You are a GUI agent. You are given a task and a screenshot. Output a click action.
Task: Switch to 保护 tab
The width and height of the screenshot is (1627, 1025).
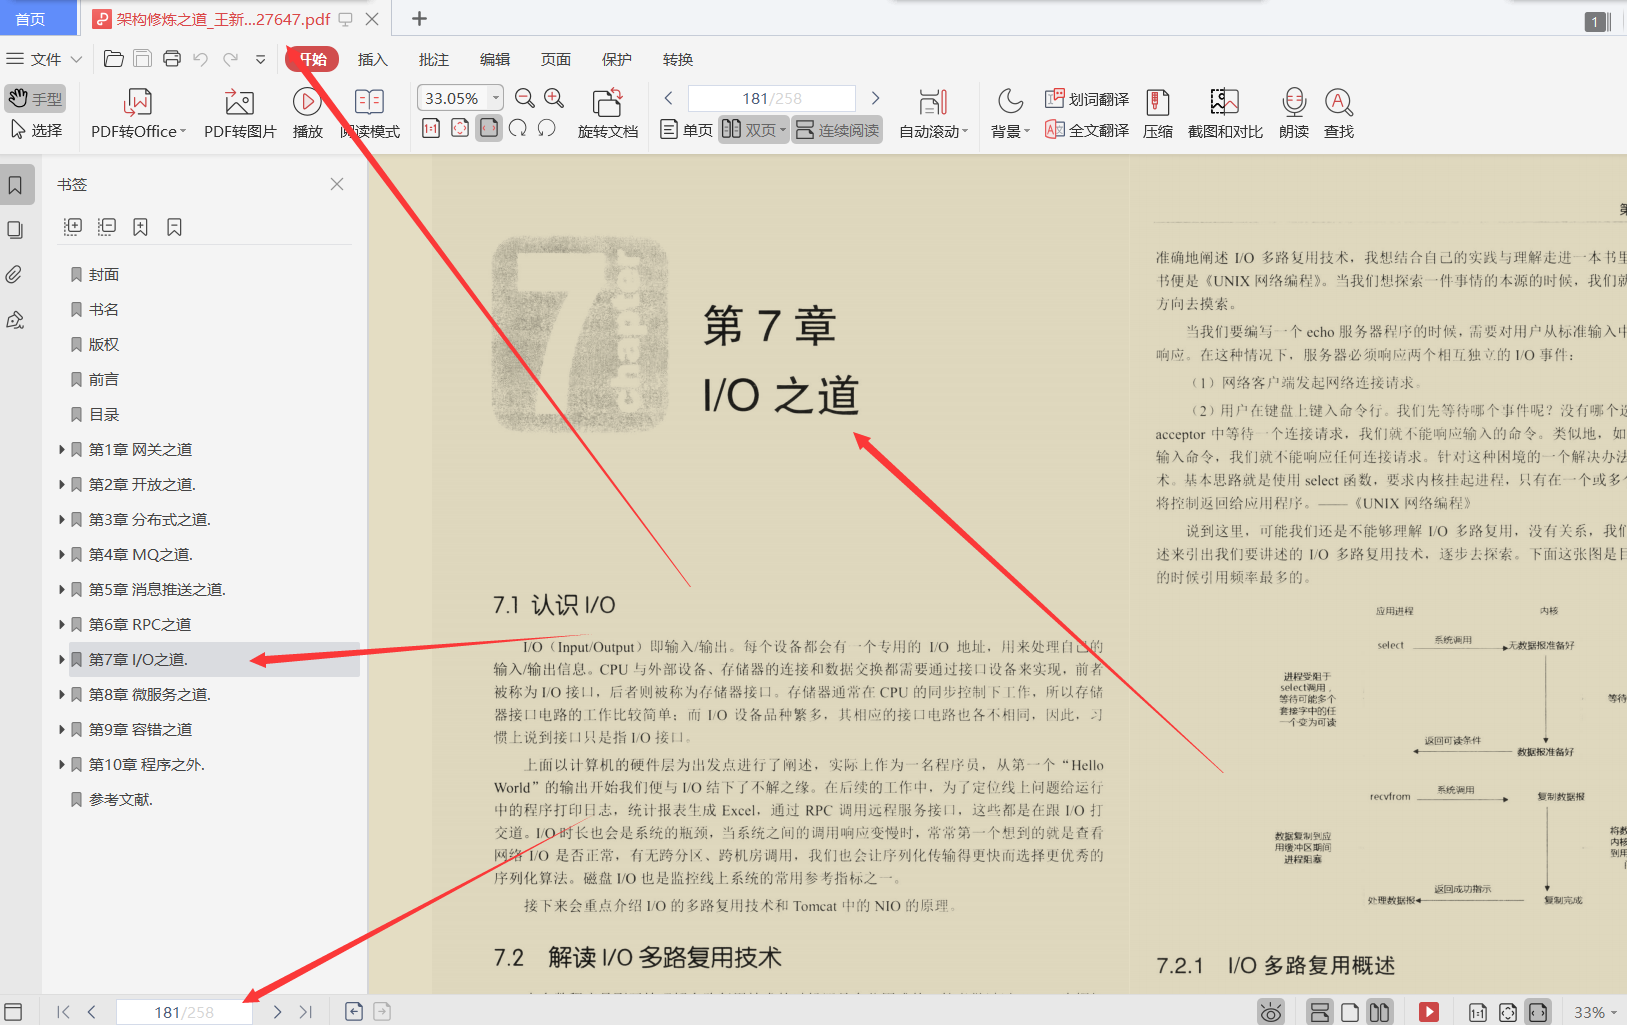[x=617, y=60]
